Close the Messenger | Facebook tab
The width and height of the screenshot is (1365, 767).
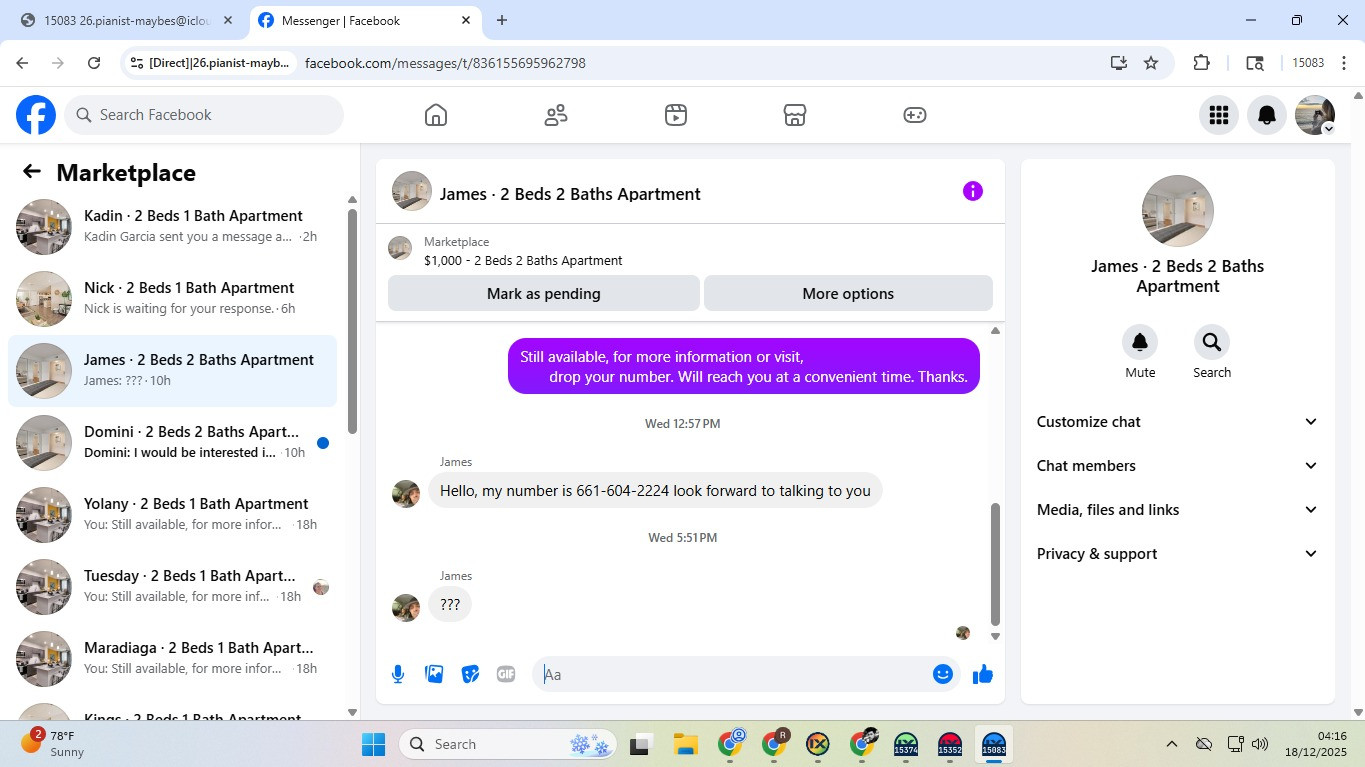(466, 20)
